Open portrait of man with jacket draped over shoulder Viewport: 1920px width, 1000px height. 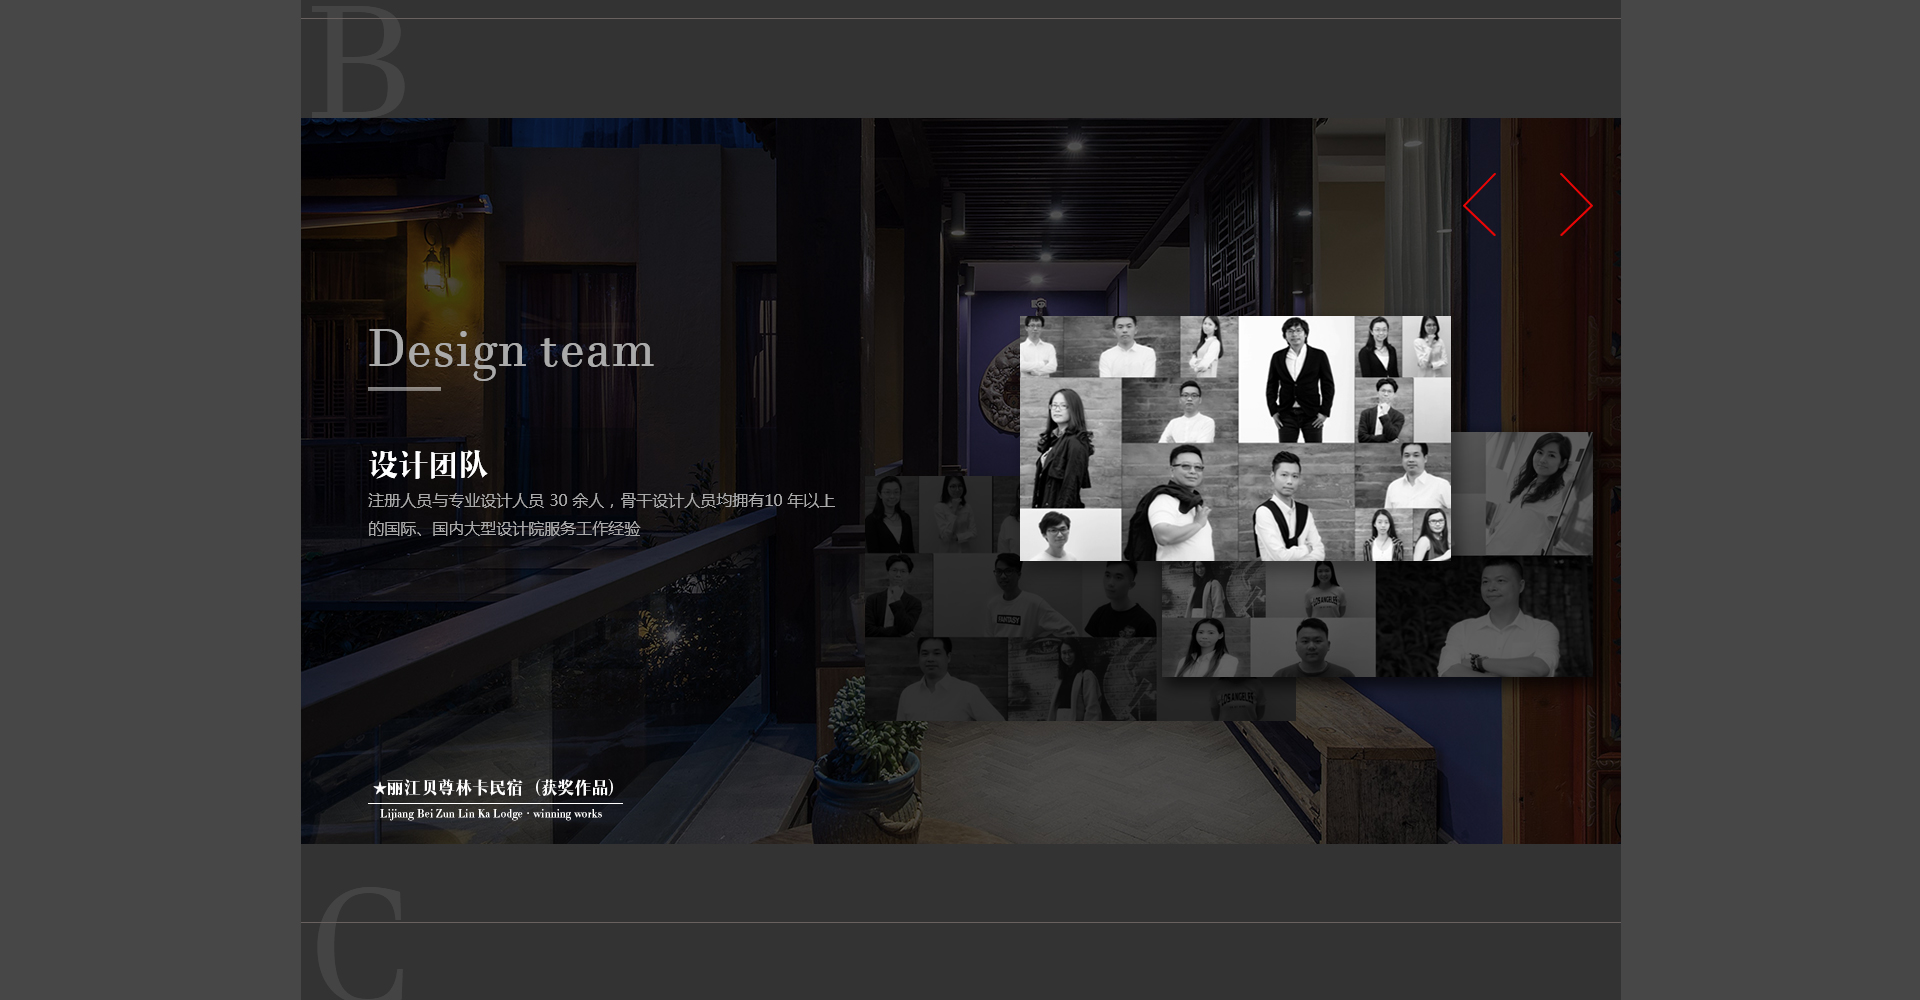pyautogui.click(x=1180, y=503)
